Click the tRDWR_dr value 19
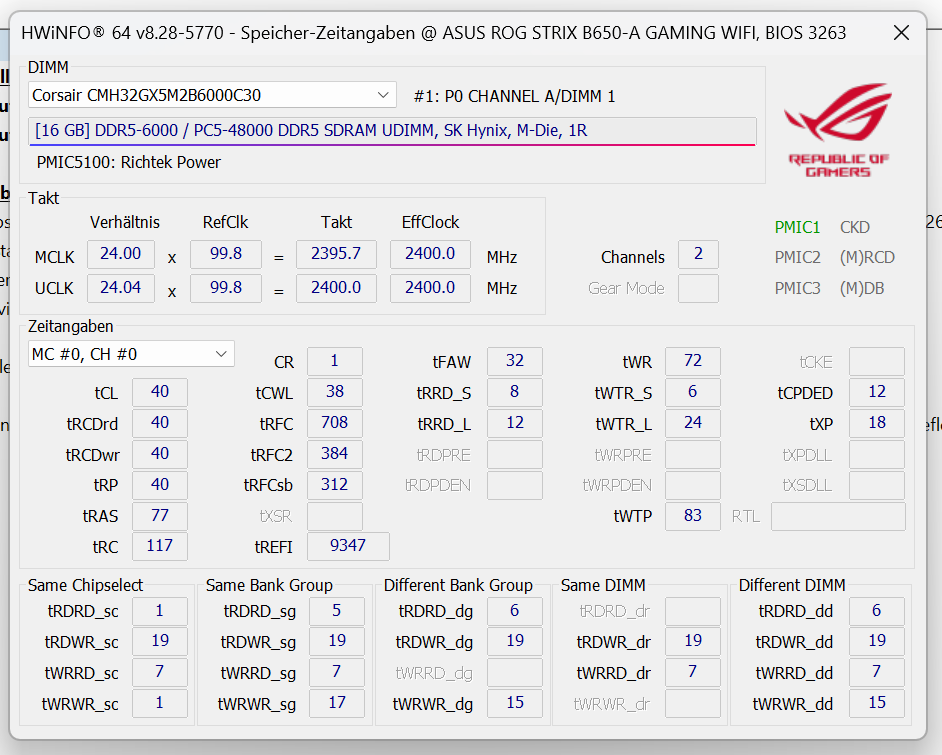This screenshot has height=755, width=942. coord(693,641)
